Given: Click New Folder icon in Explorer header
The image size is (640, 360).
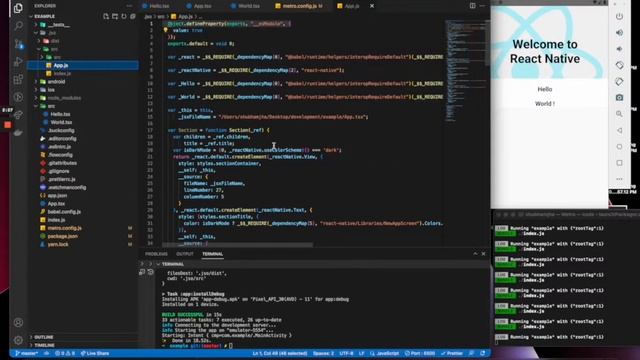Looking at the screenshot, I should click(115, 16).
